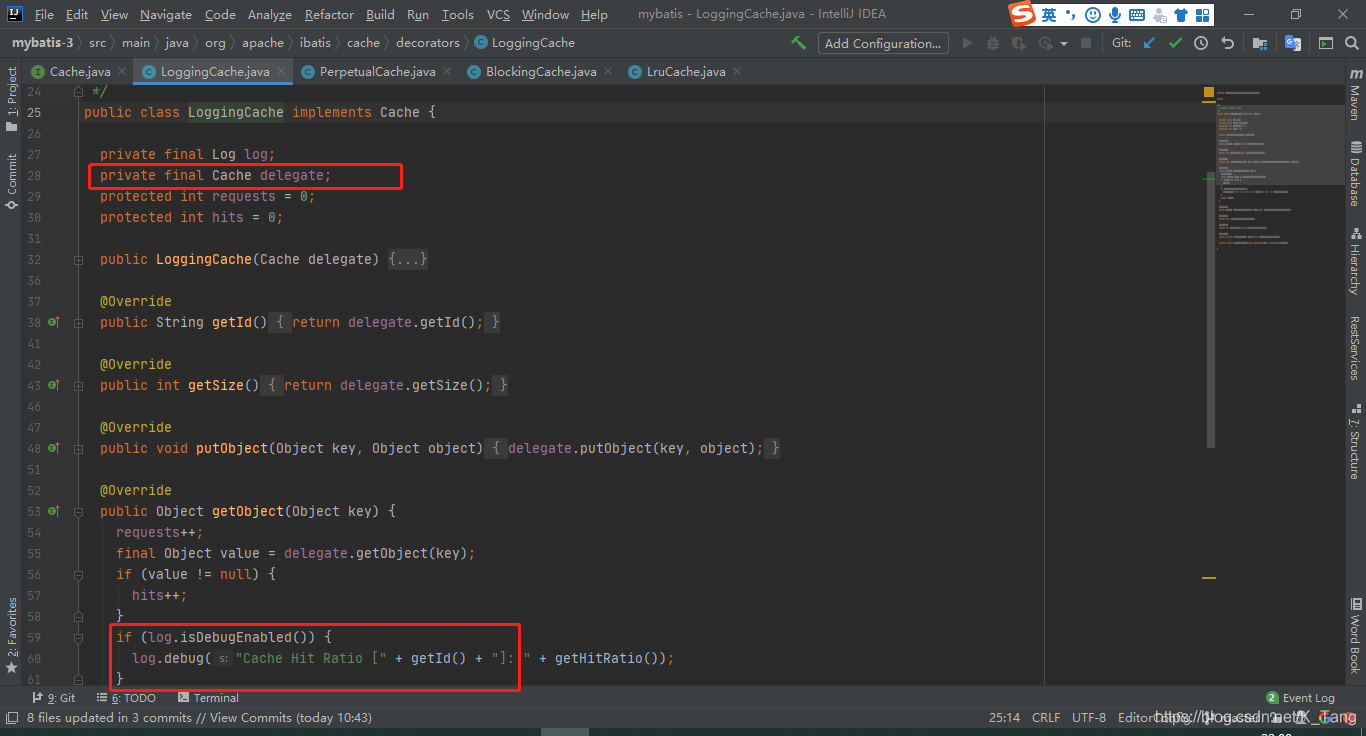Click the Sogou microphone voice input icon
Screen dimensions: 1366x736
1114,15
